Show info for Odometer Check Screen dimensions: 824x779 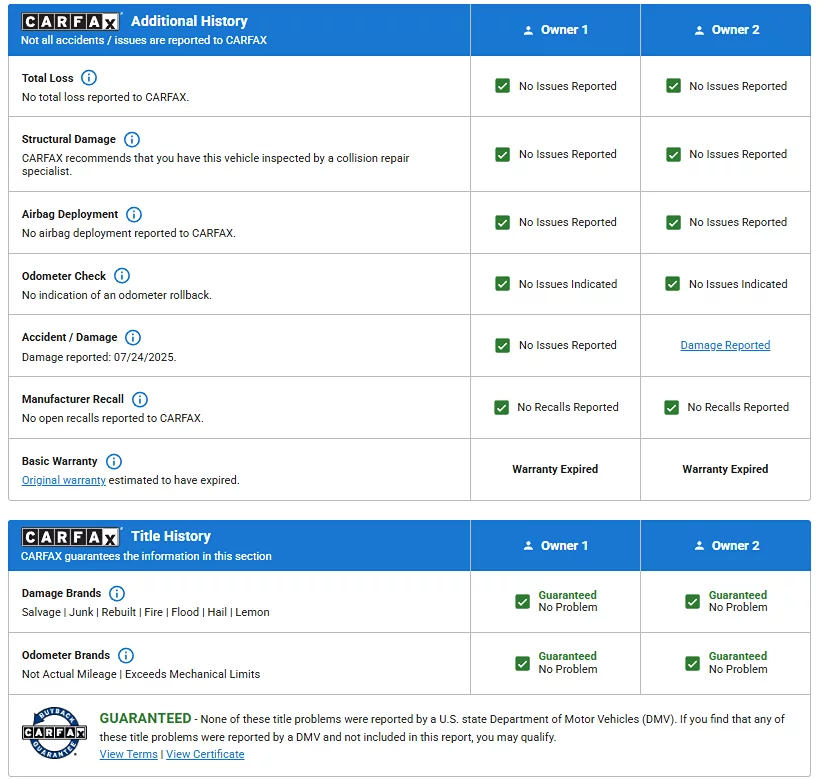click(x=122, y=276)
